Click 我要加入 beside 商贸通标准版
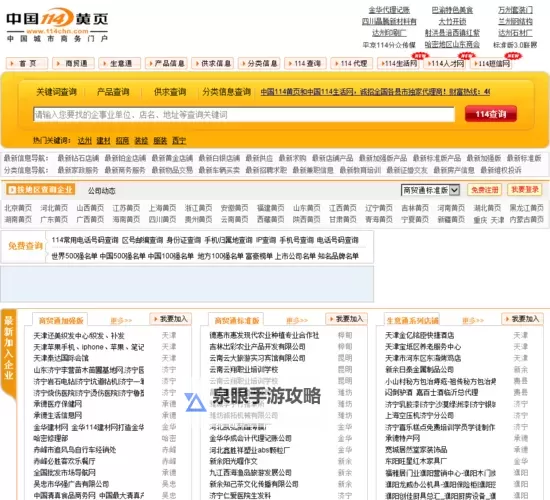 point(347,319)
